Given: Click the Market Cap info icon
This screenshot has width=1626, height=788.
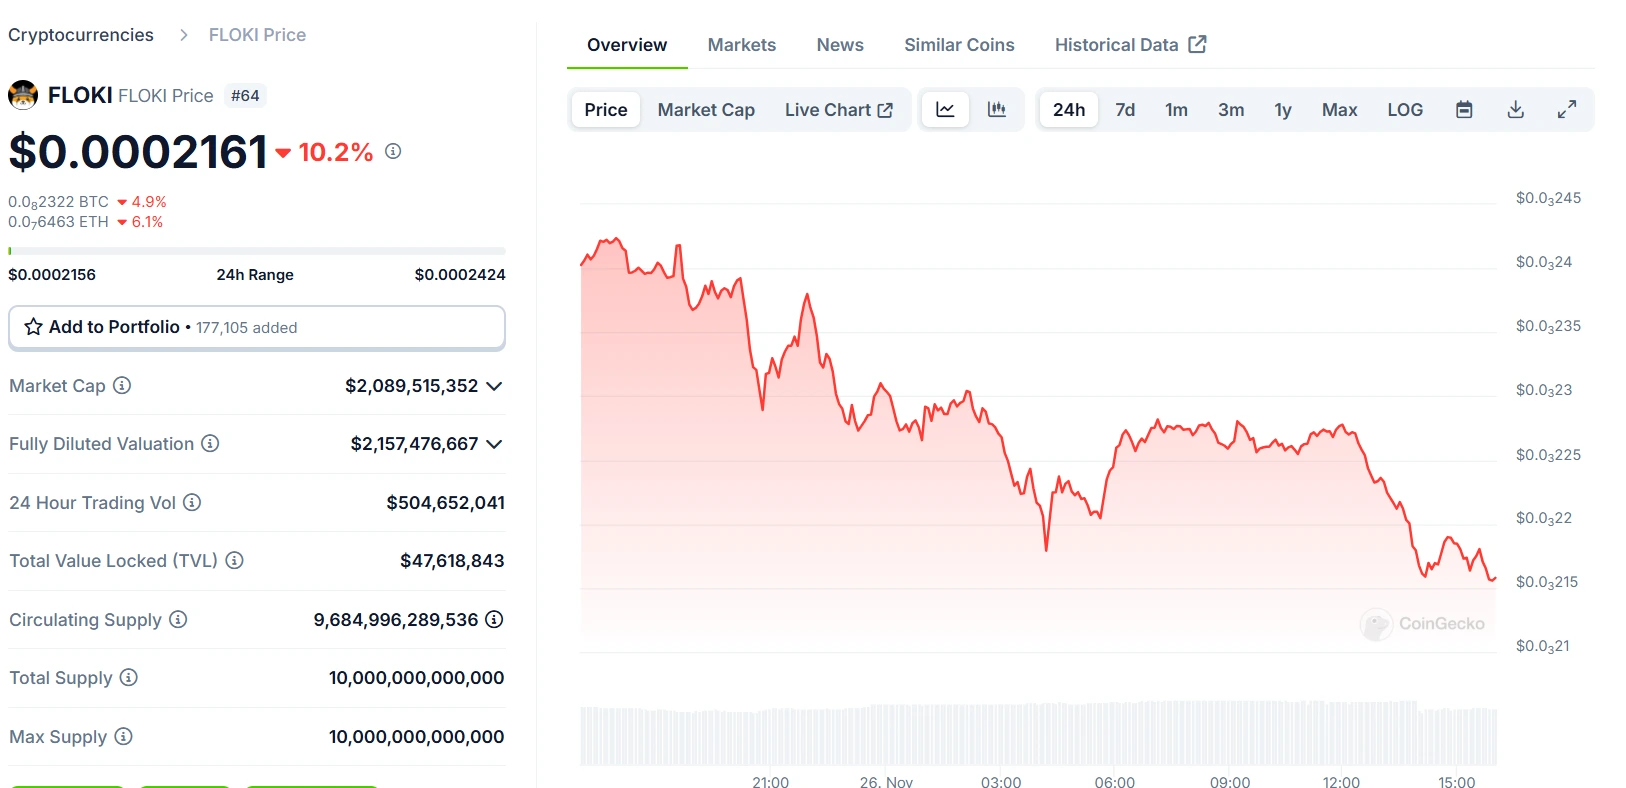Looking at the screenshot, I should tap(122, 385).
